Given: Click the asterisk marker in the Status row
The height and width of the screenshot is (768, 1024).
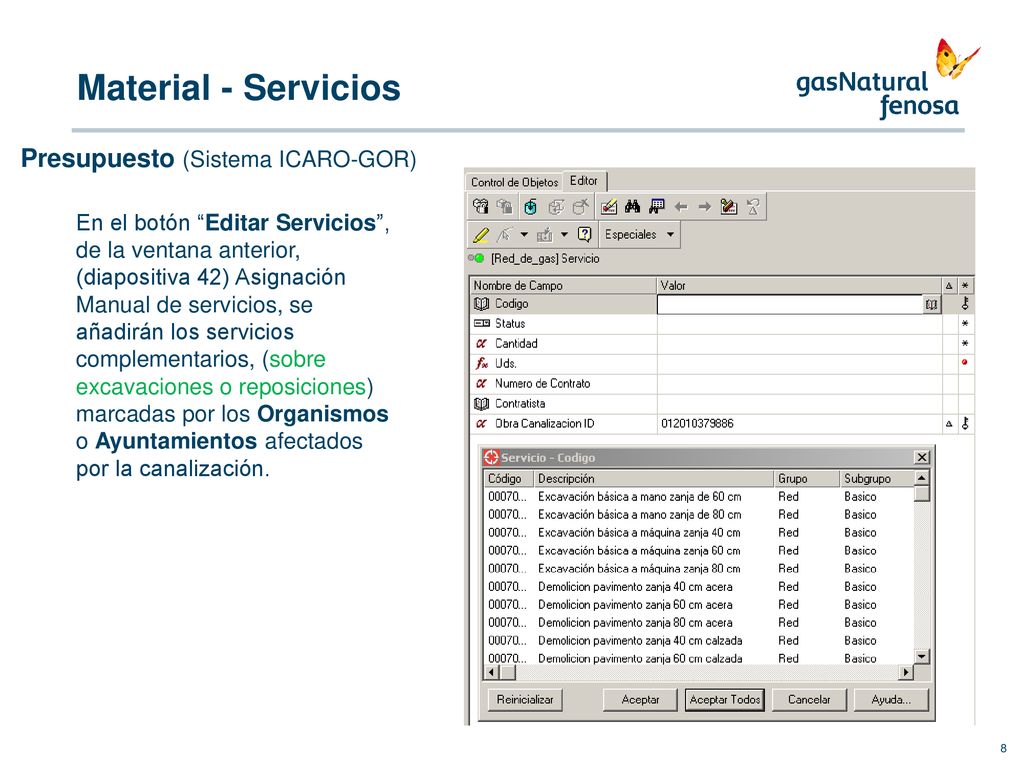Looking at the screenshot, I should tap(965, 323).
